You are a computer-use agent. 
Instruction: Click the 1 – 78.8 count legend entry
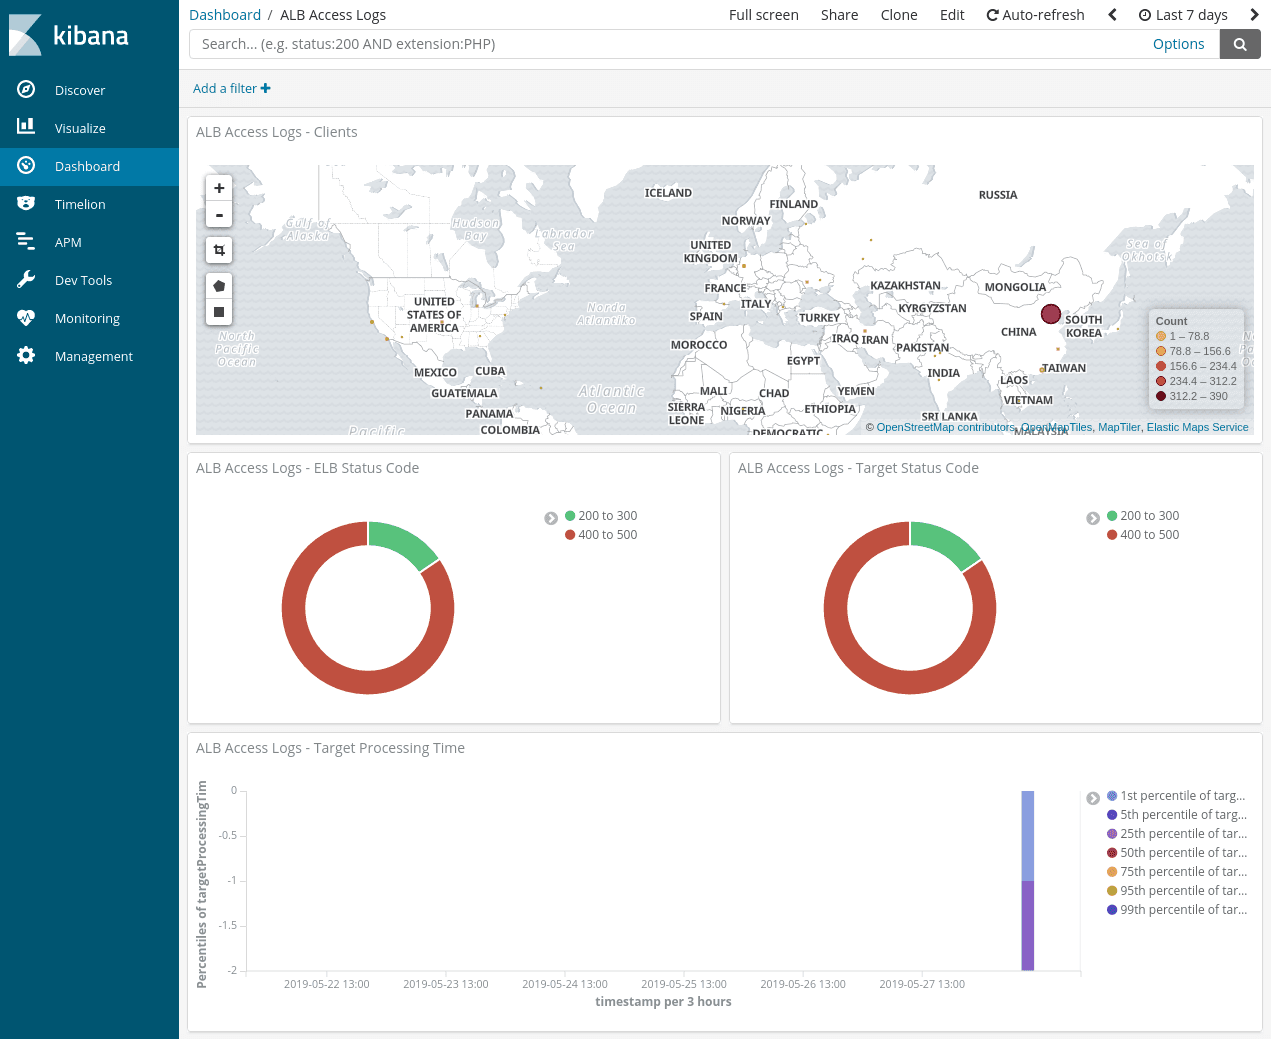tap(1183, 336)
